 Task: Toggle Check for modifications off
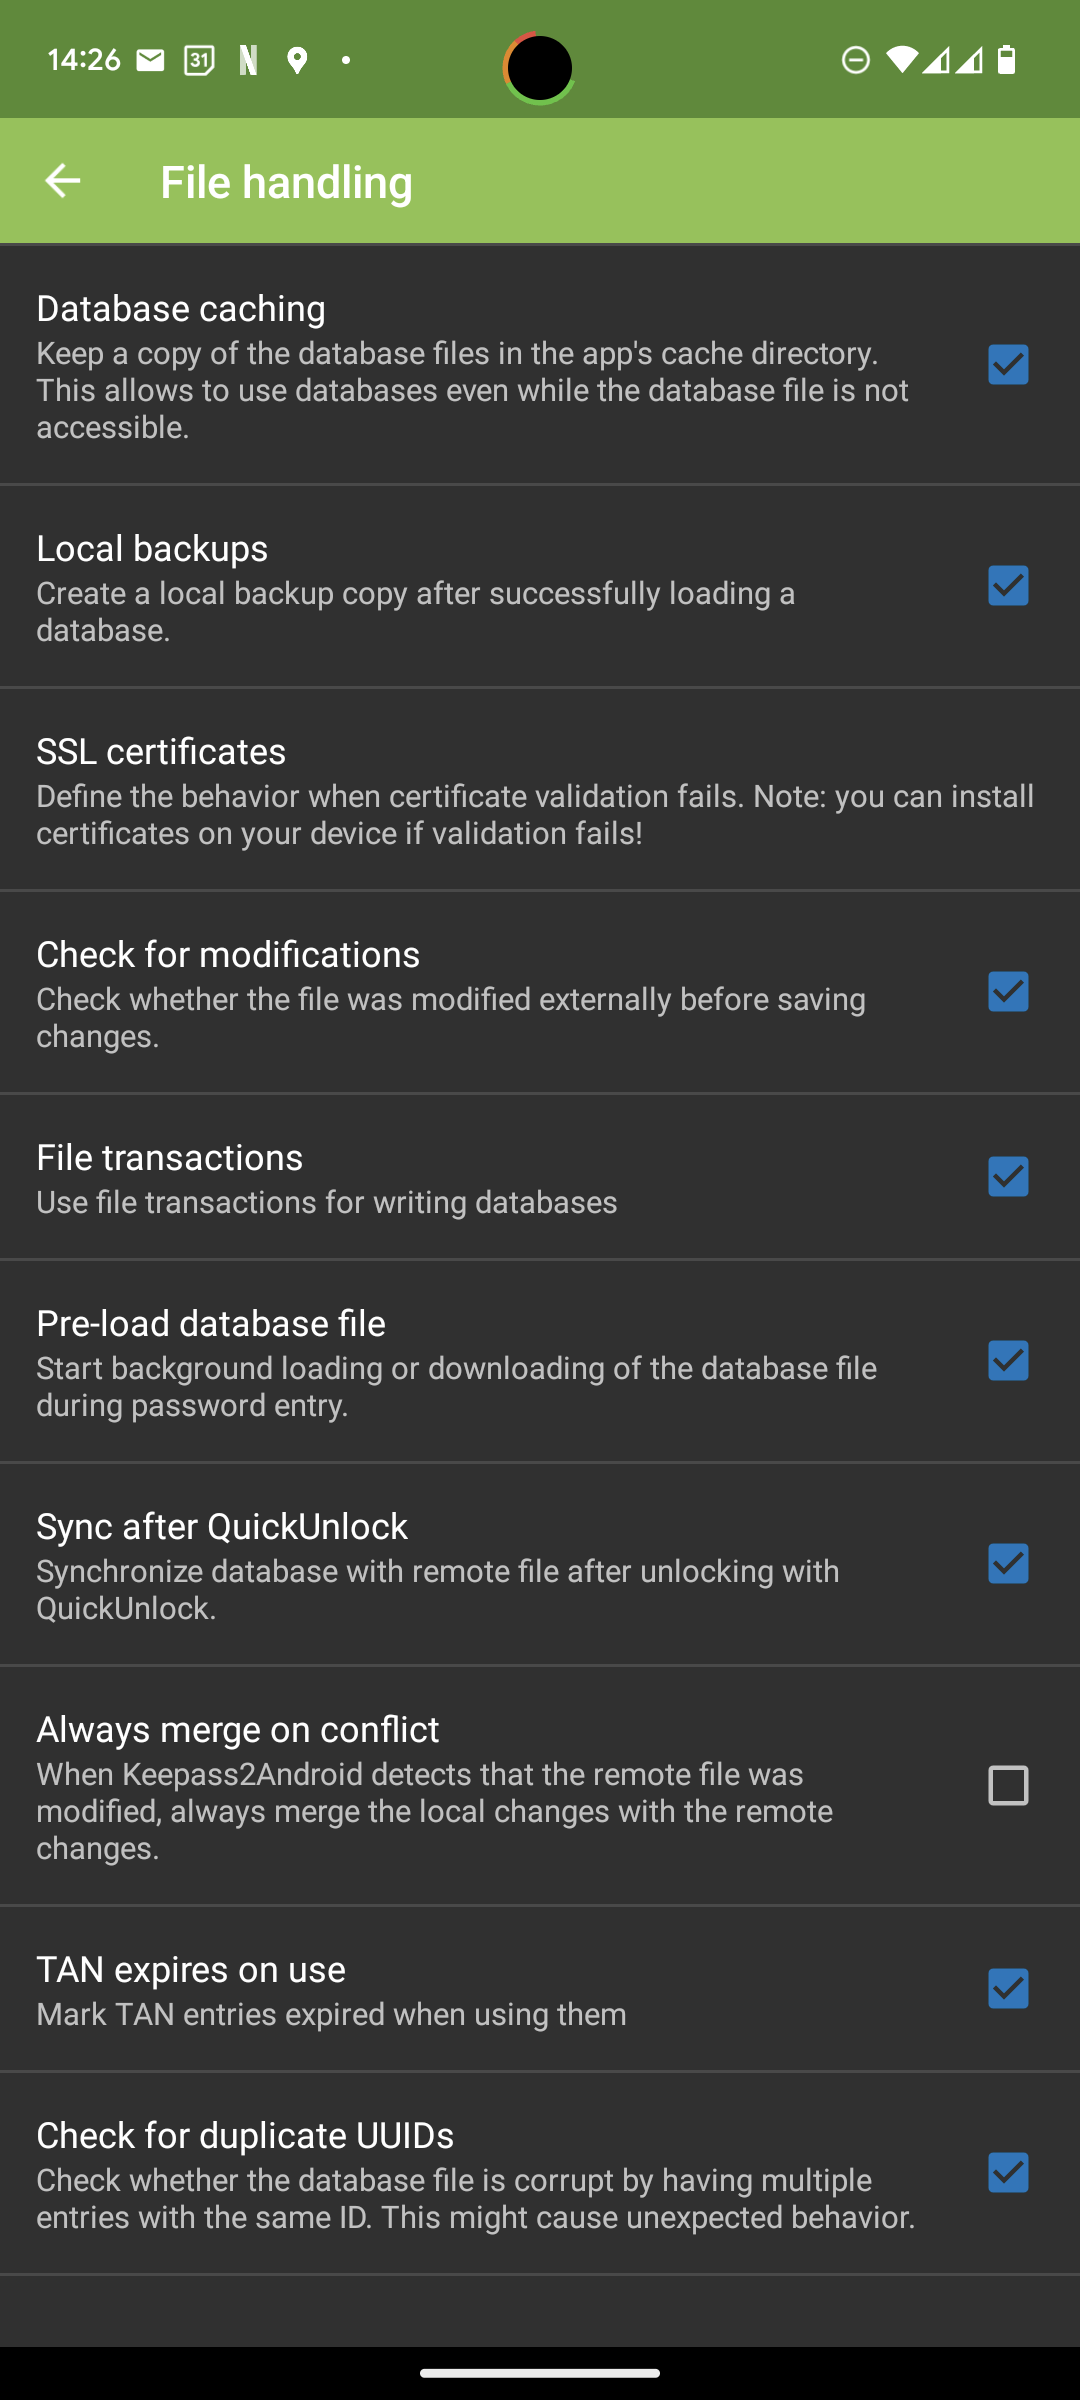[x=1007, y=992]
